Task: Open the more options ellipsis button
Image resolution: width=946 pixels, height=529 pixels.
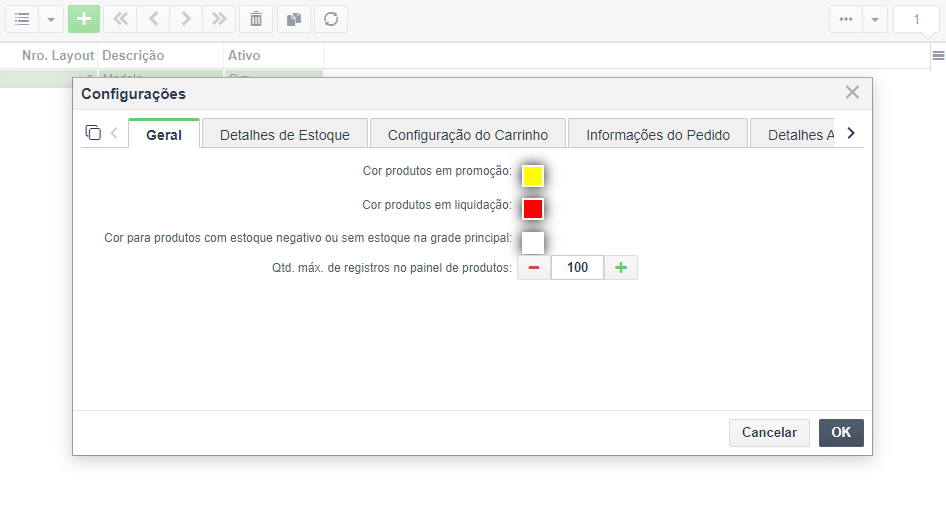Action: [x=846, y=19]
